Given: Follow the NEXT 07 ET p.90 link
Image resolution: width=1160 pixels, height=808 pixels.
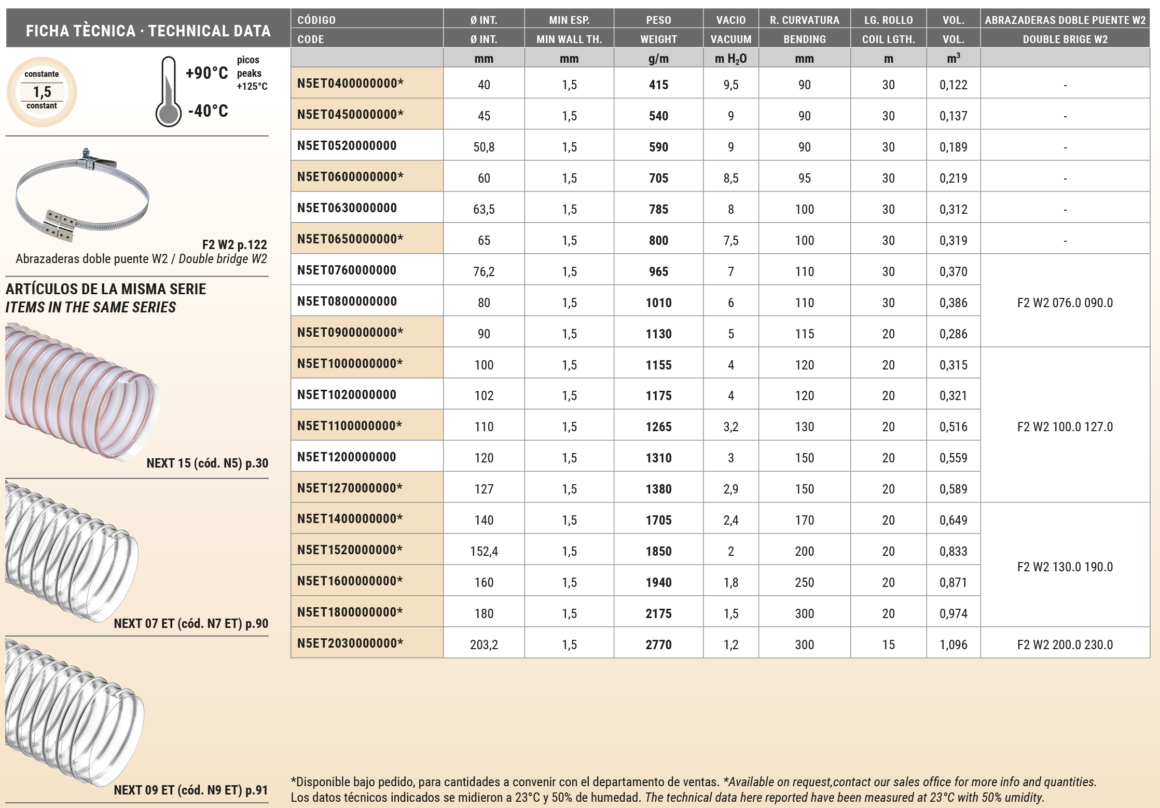Looking at the screenshot, I should (191, 623).
